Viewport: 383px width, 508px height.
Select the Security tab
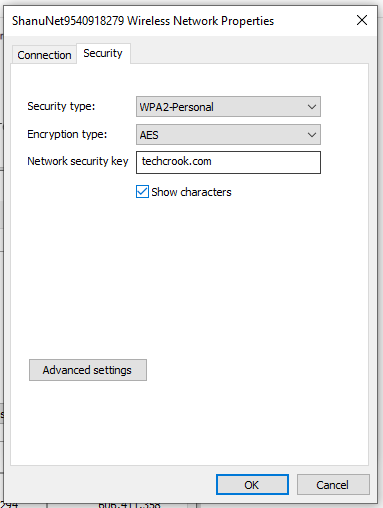(x=103, y=53)
